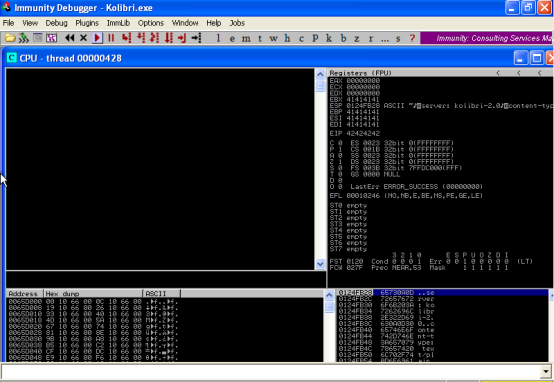Click the Go to address arrow icon
Viewport: 554px width, 382px height.
(x=196, y=38)
